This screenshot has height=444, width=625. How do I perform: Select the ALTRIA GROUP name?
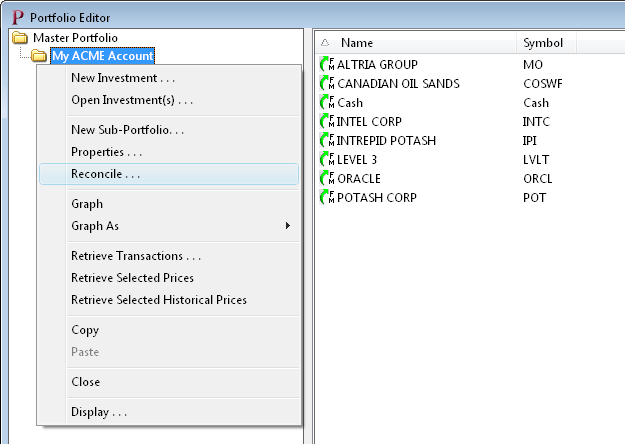377,64
